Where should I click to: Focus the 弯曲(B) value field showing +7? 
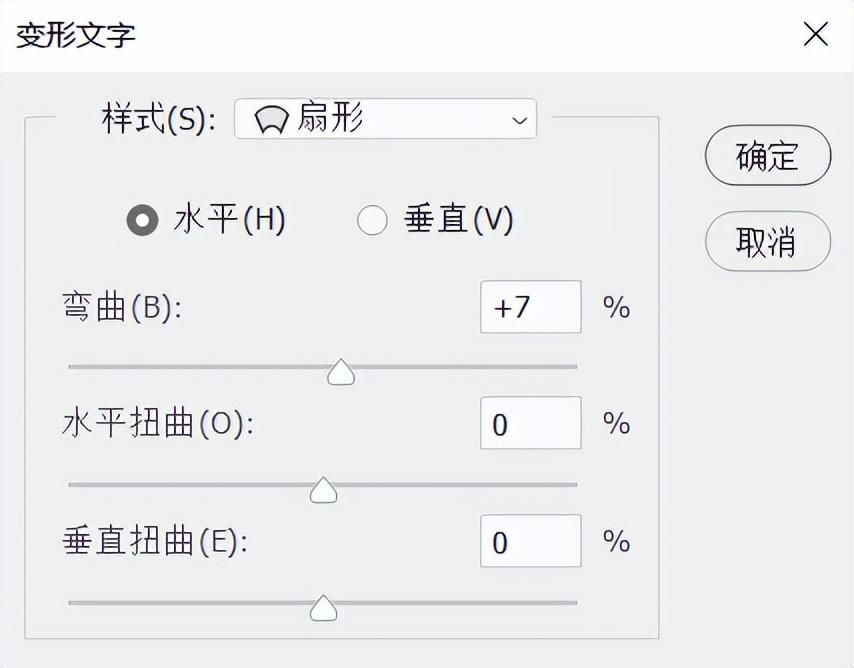pyautogui.click(x=530, y=307)
